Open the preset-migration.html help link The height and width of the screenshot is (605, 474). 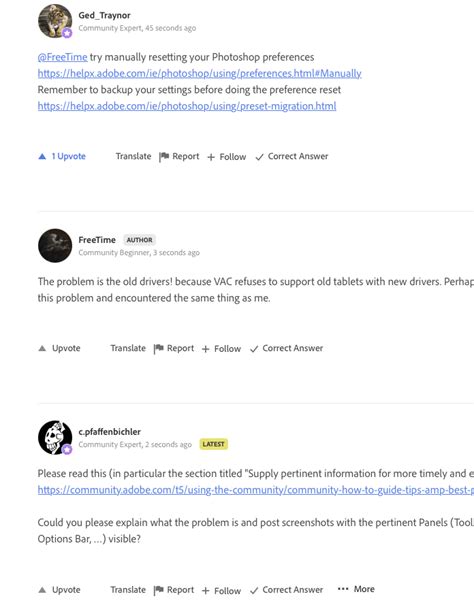(187, 106)
